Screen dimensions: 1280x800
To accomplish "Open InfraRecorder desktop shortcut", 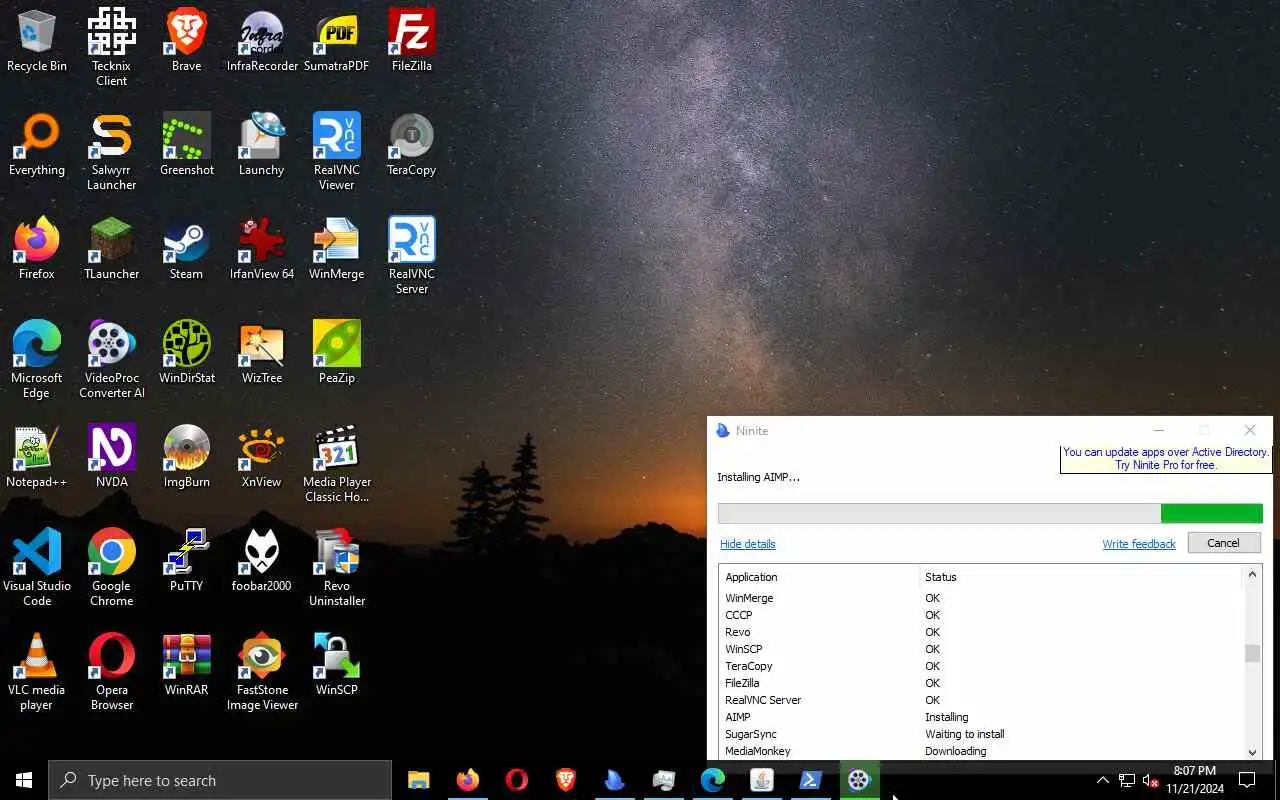I will (x=262, y=42).
